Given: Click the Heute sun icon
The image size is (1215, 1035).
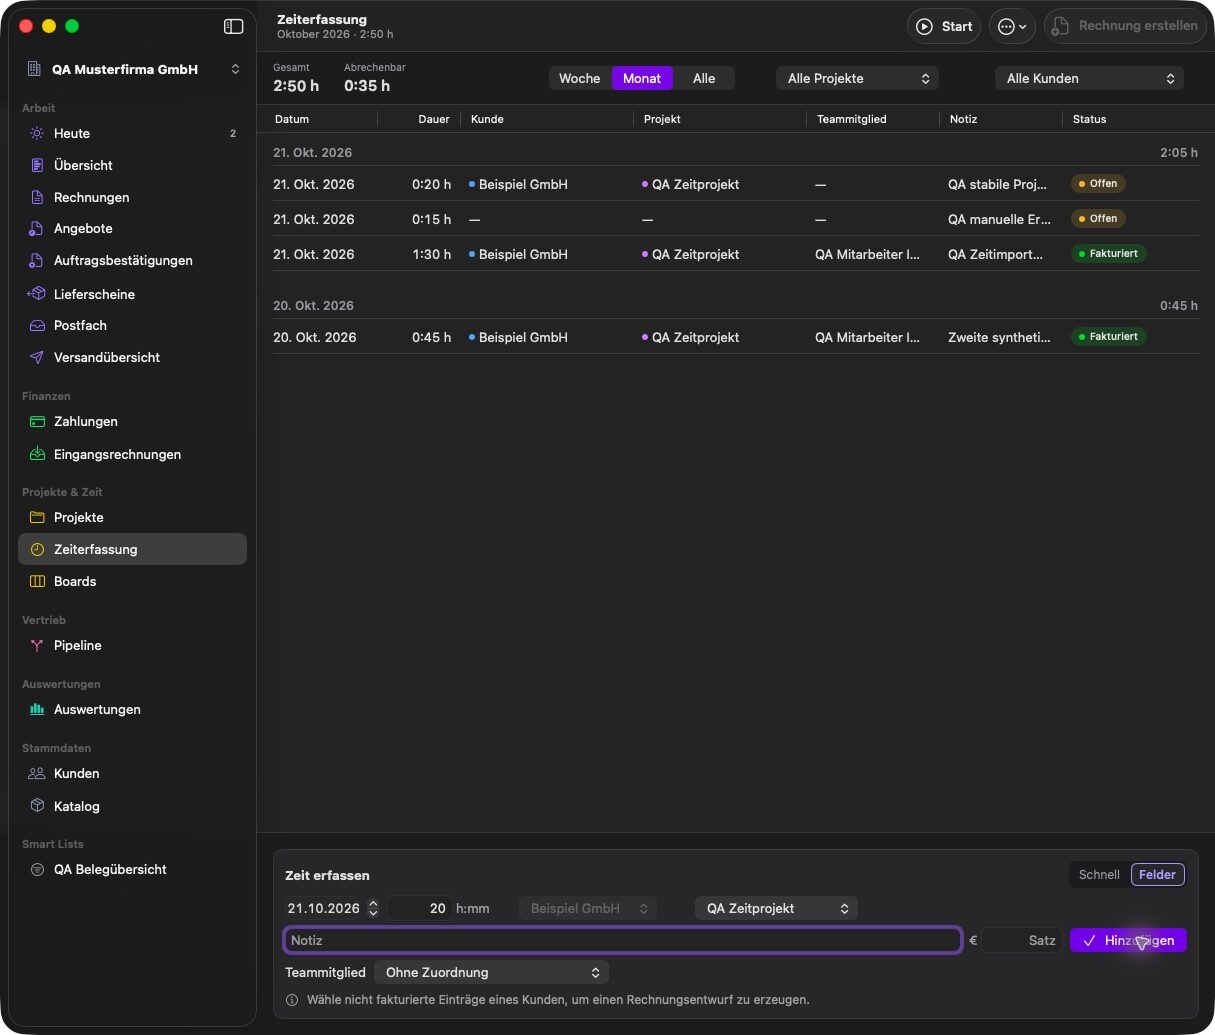Looking at the screenshot, I should pyautogui.click(x=37, y=133).
